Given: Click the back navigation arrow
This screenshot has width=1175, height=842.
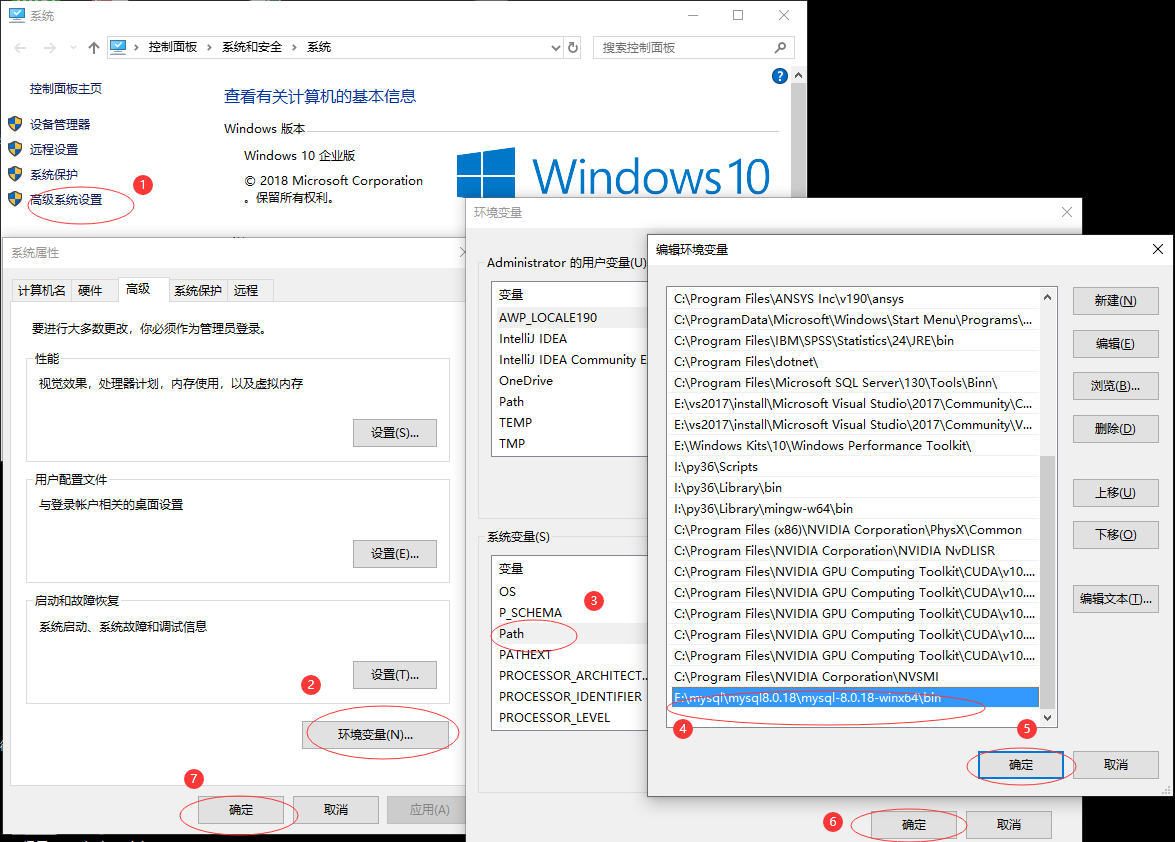Looking at the screenshot, I should point(20,46).
